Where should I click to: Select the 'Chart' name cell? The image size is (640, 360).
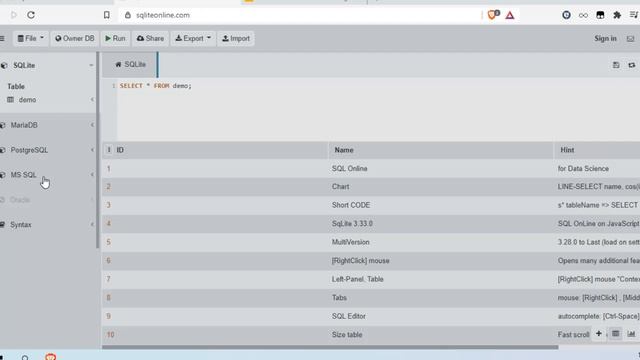click(340, 187)
